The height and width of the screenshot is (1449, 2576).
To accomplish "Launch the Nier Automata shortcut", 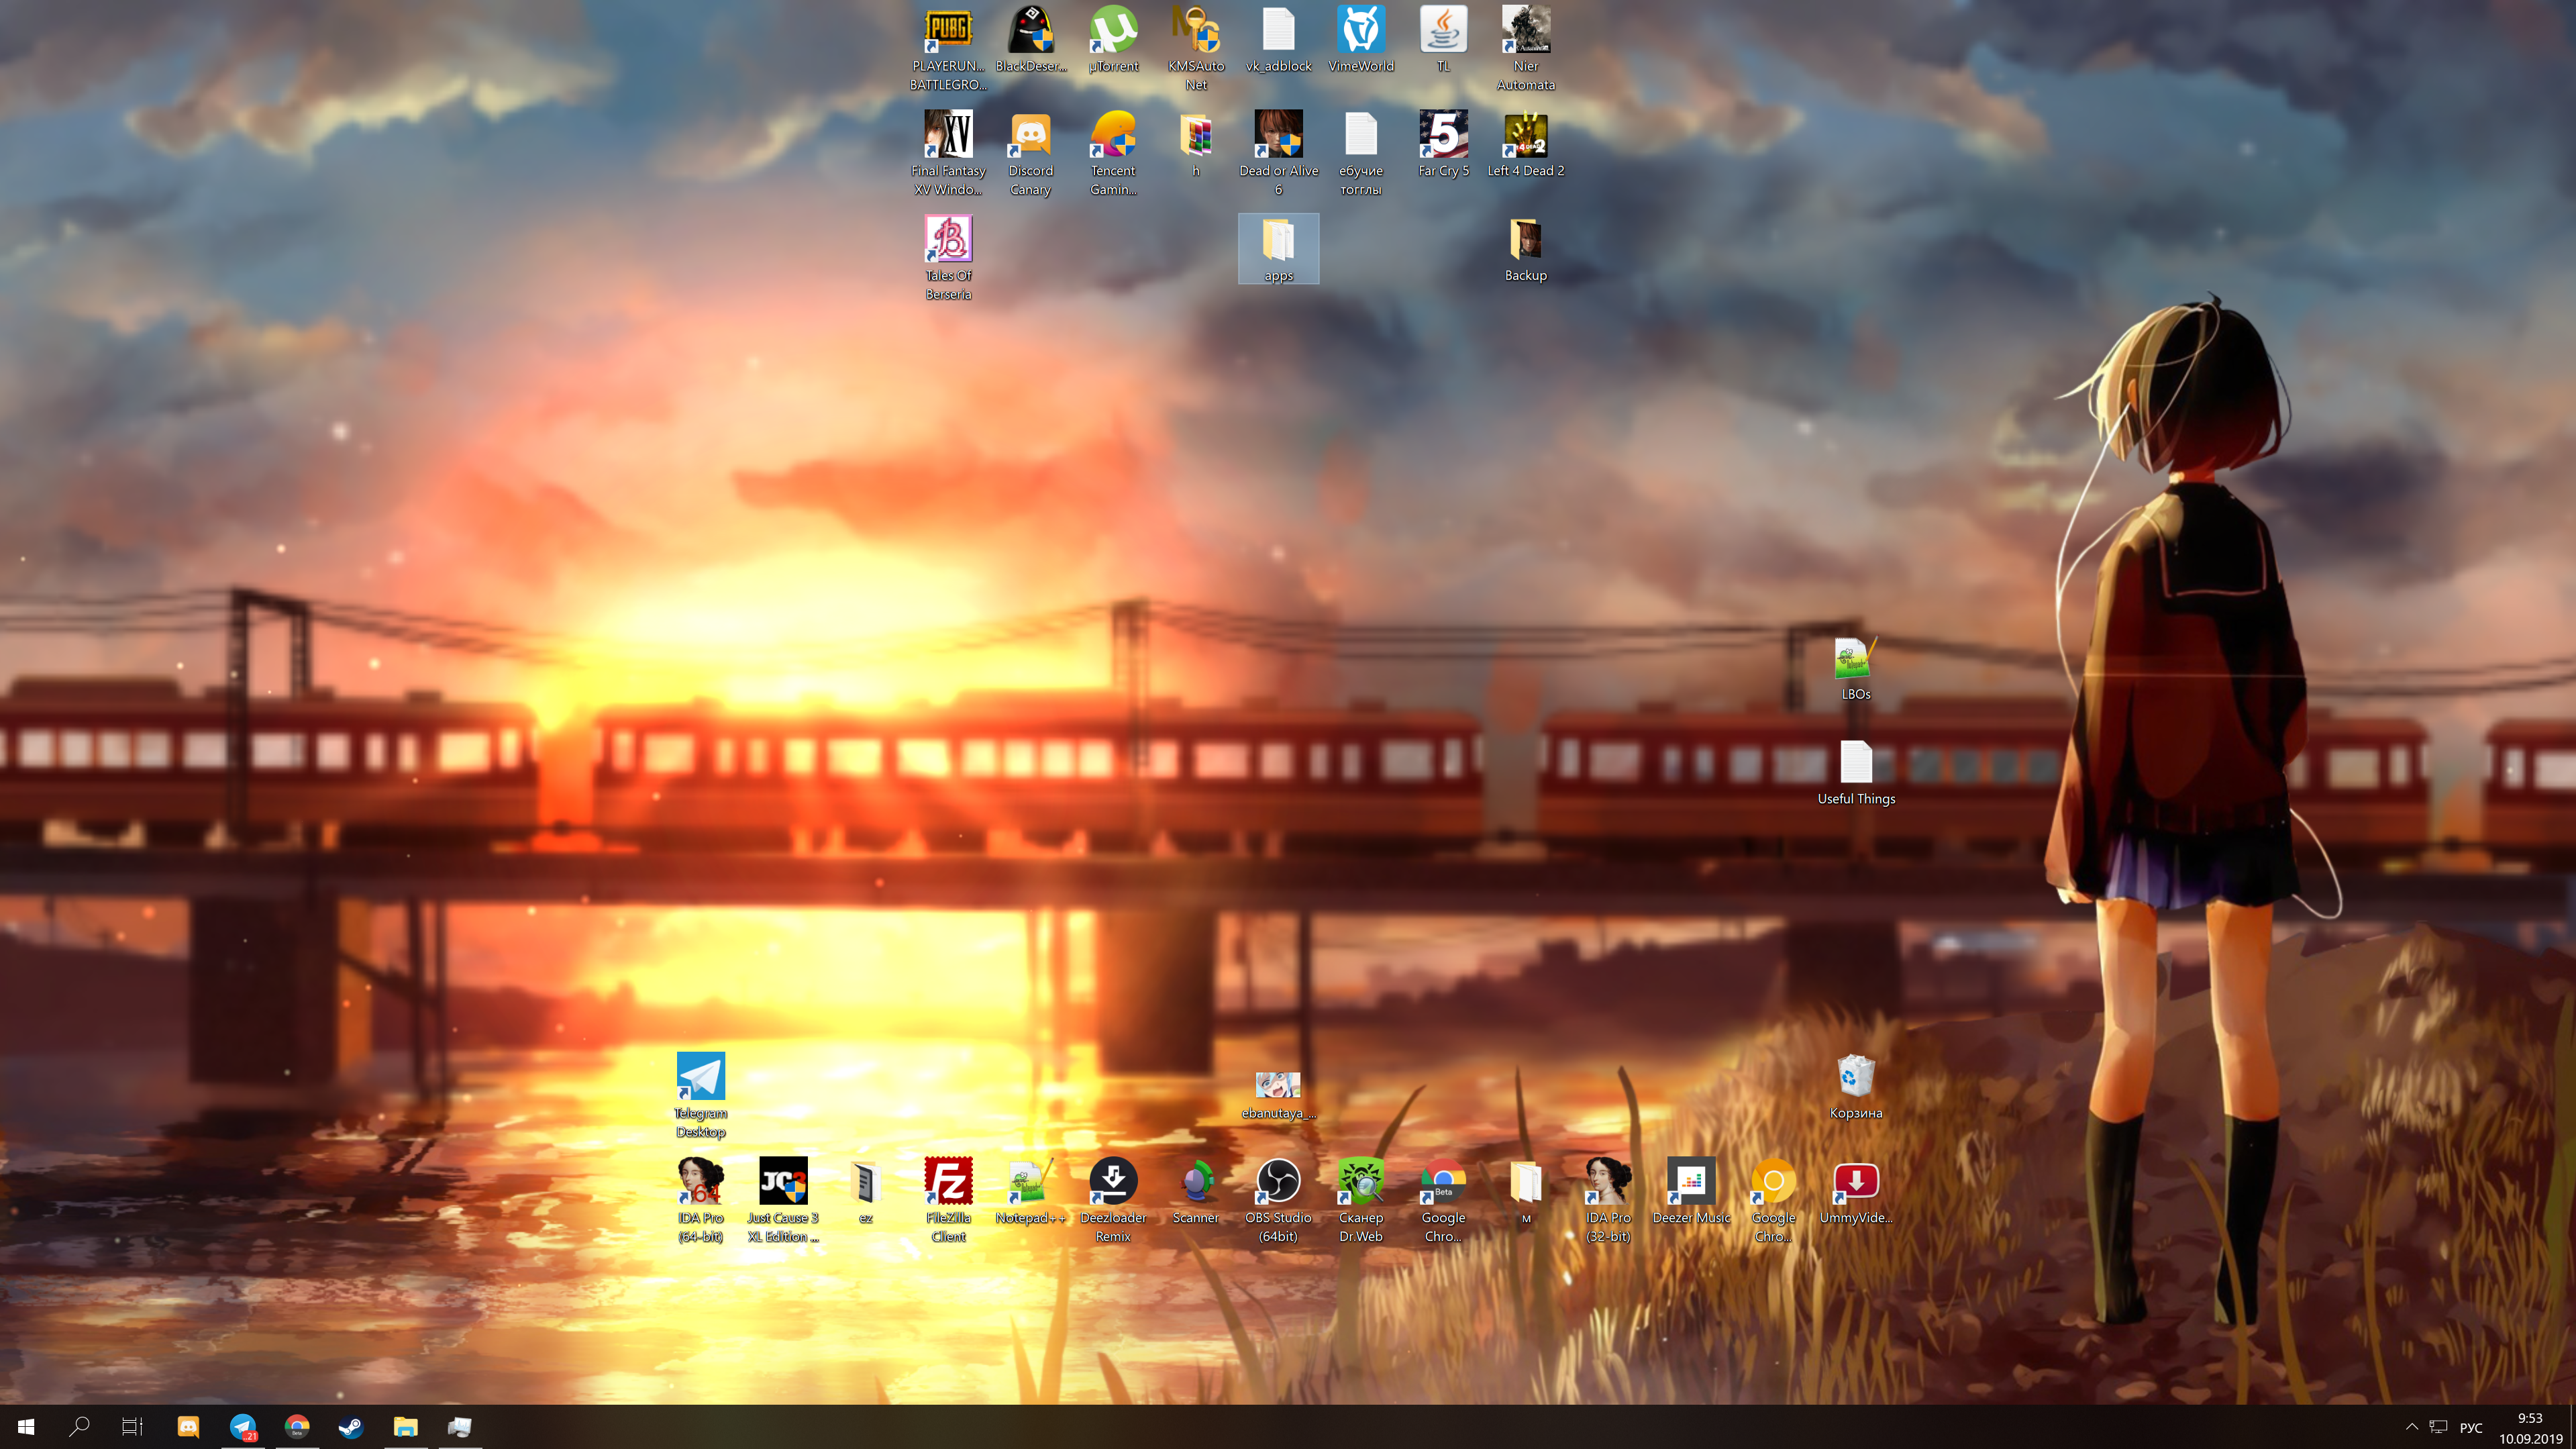I will pos(1526,48).
